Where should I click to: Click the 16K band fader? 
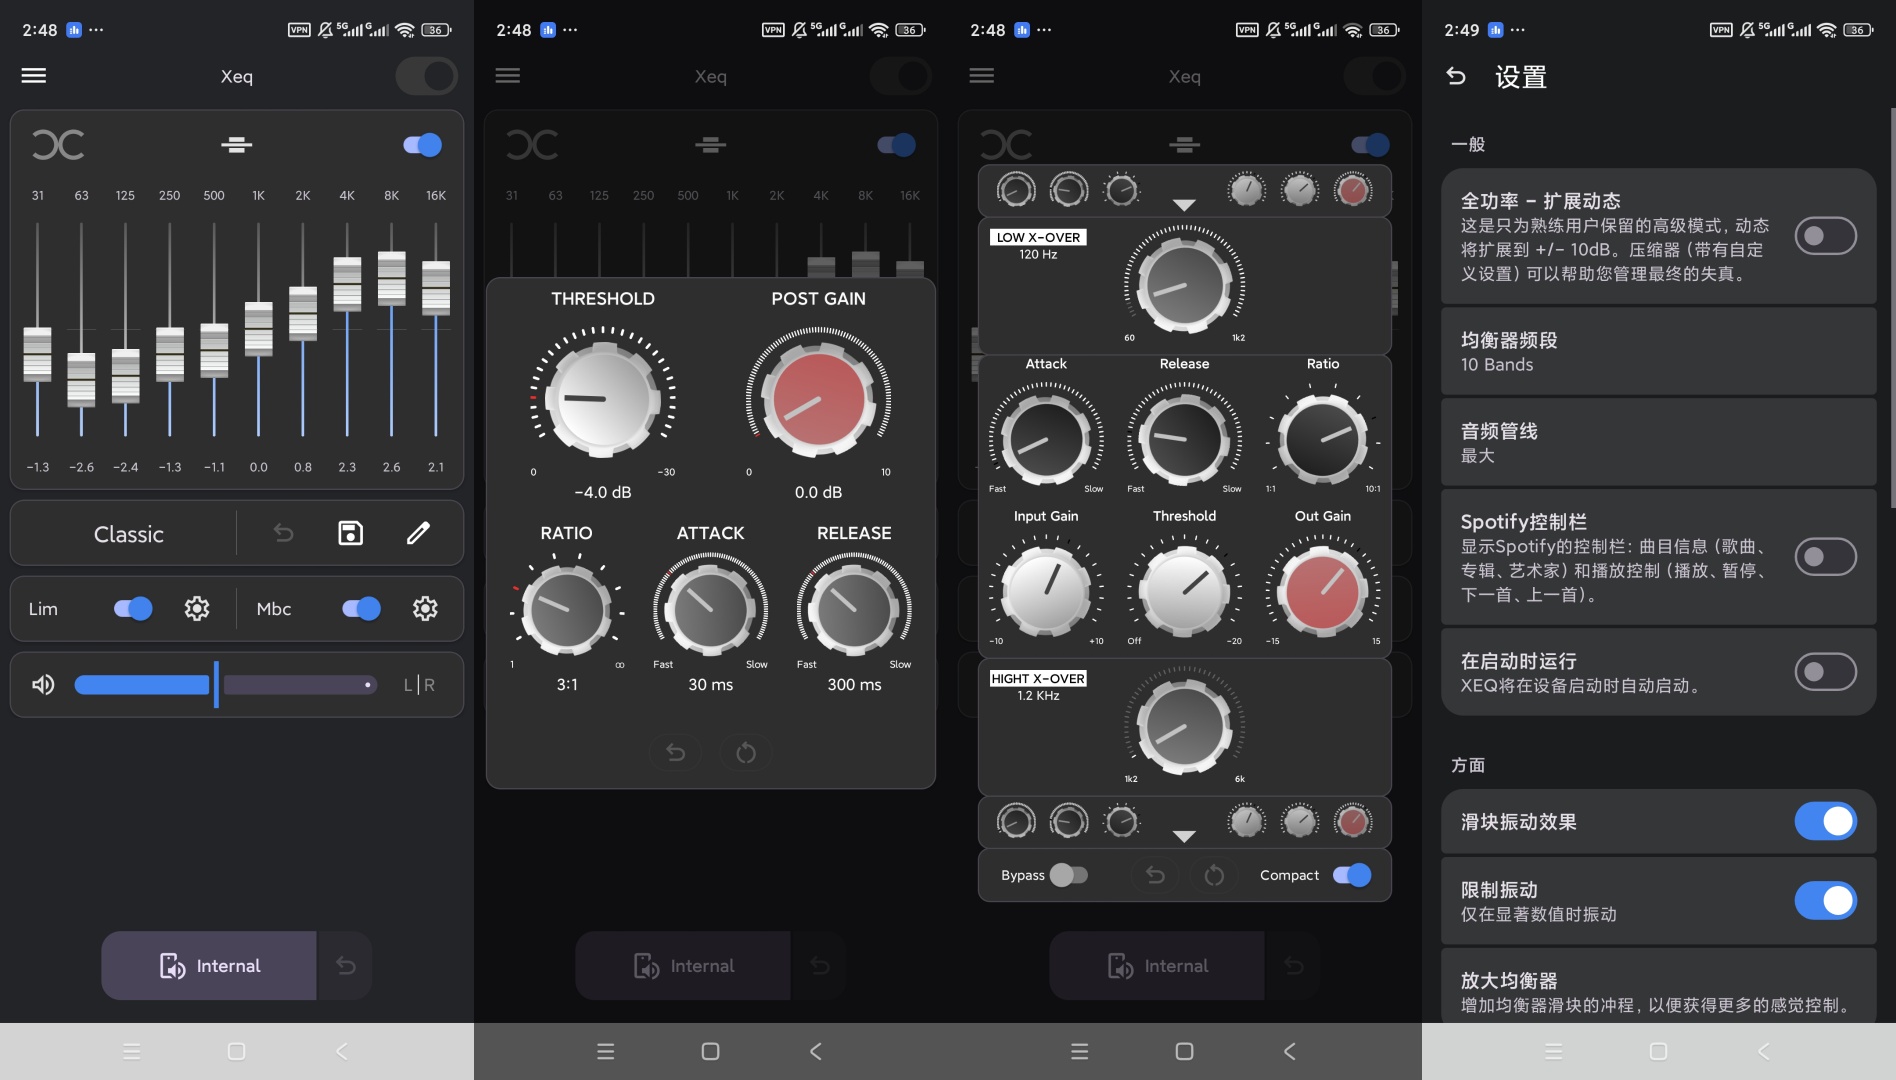pyautogui.click(x=436, y=288)
